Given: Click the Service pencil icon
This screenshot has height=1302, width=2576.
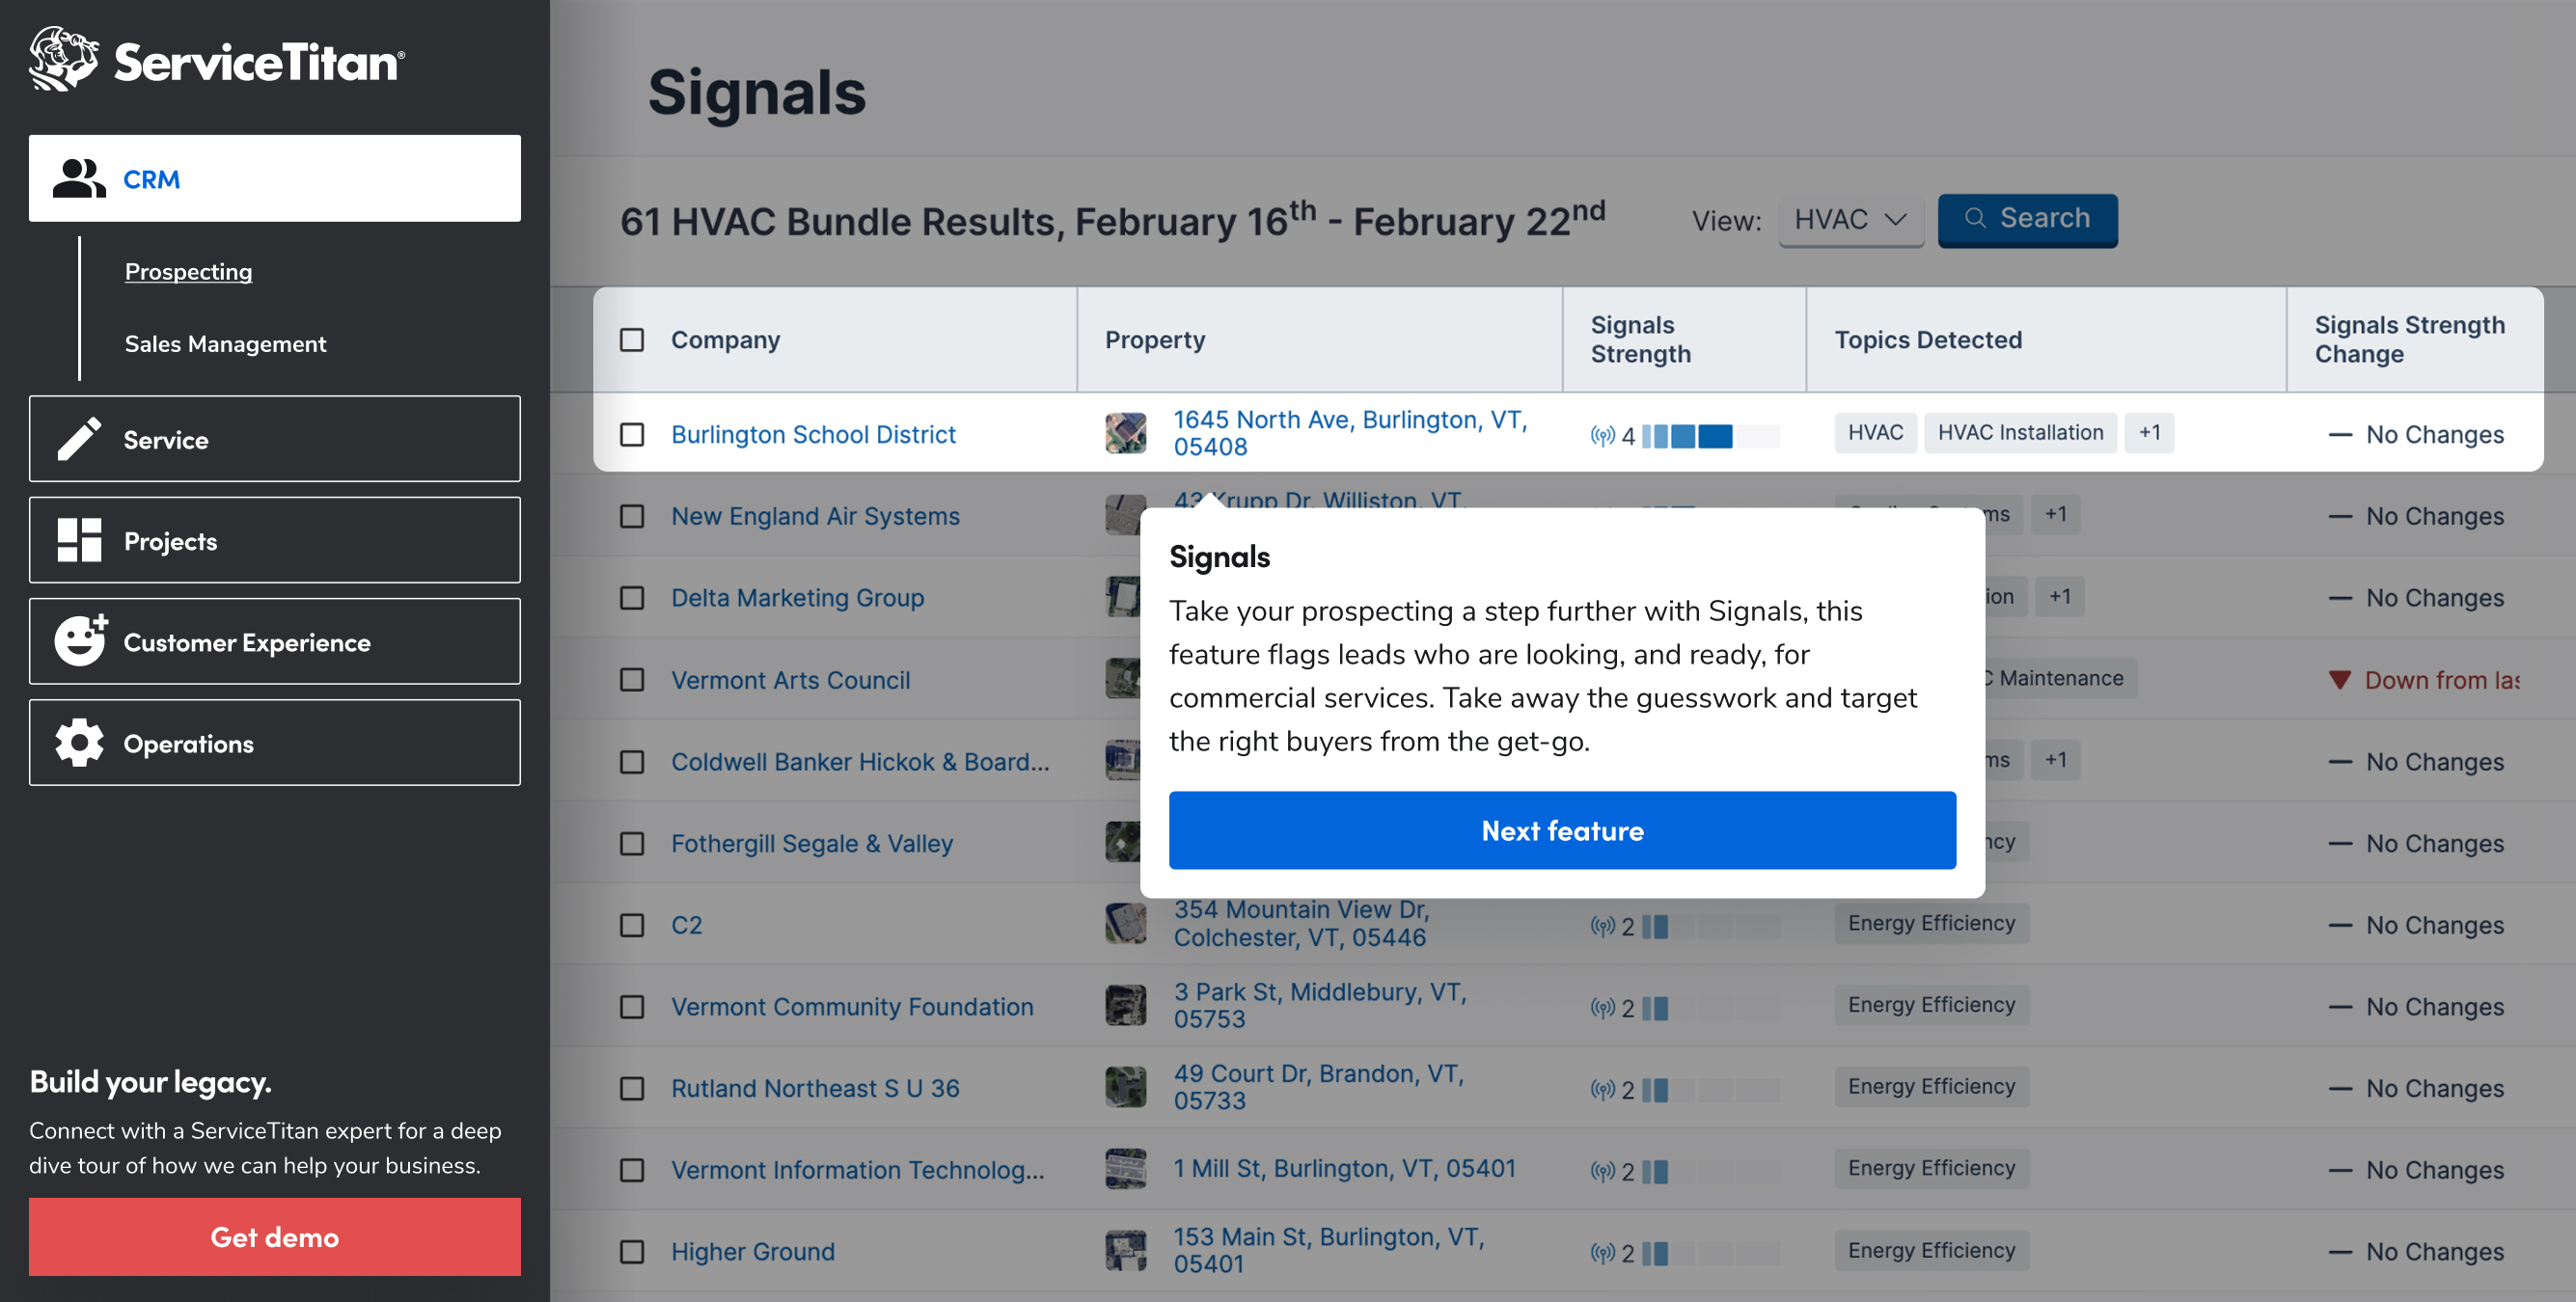Looking at the screenshot, I should pos(79,440).
